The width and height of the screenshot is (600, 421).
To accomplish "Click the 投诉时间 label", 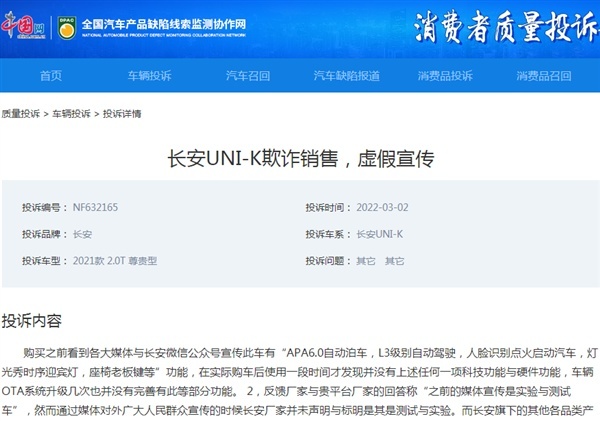I will (328, 207).
